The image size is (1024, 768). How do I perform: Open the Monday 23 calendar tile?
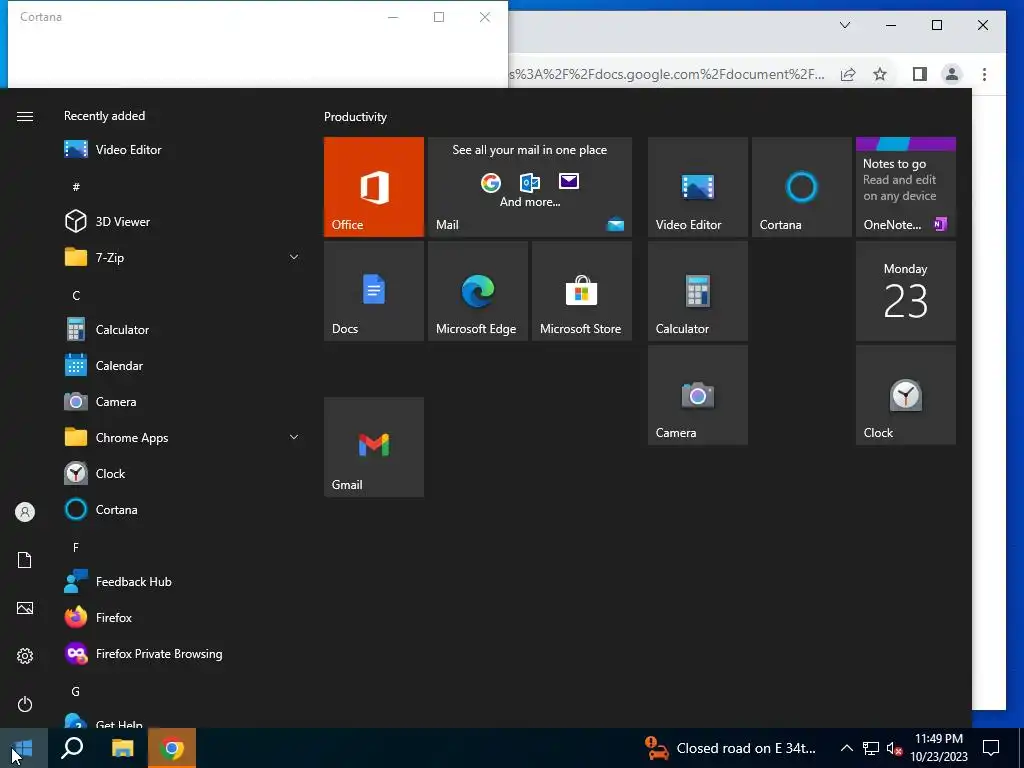(x=906, y=291)
